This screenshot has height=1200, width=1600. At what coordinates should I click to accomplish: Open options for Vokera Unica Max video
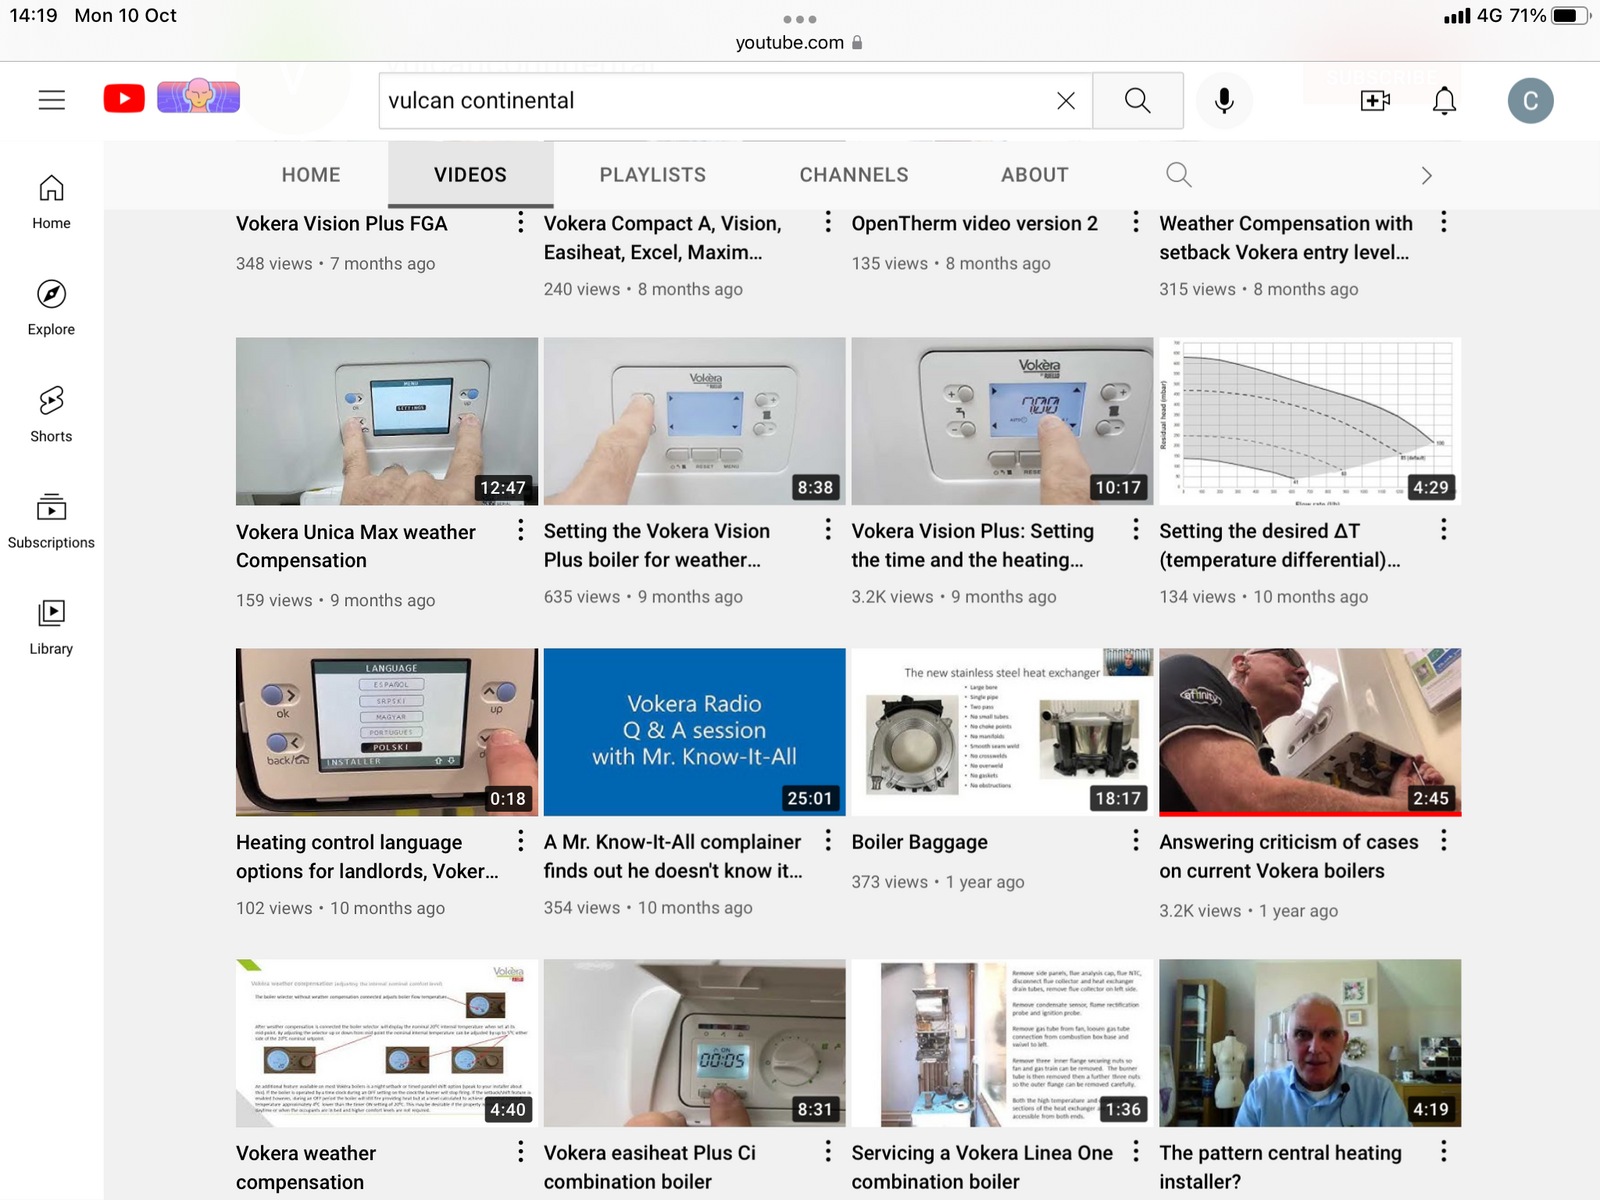click(520, 531)
